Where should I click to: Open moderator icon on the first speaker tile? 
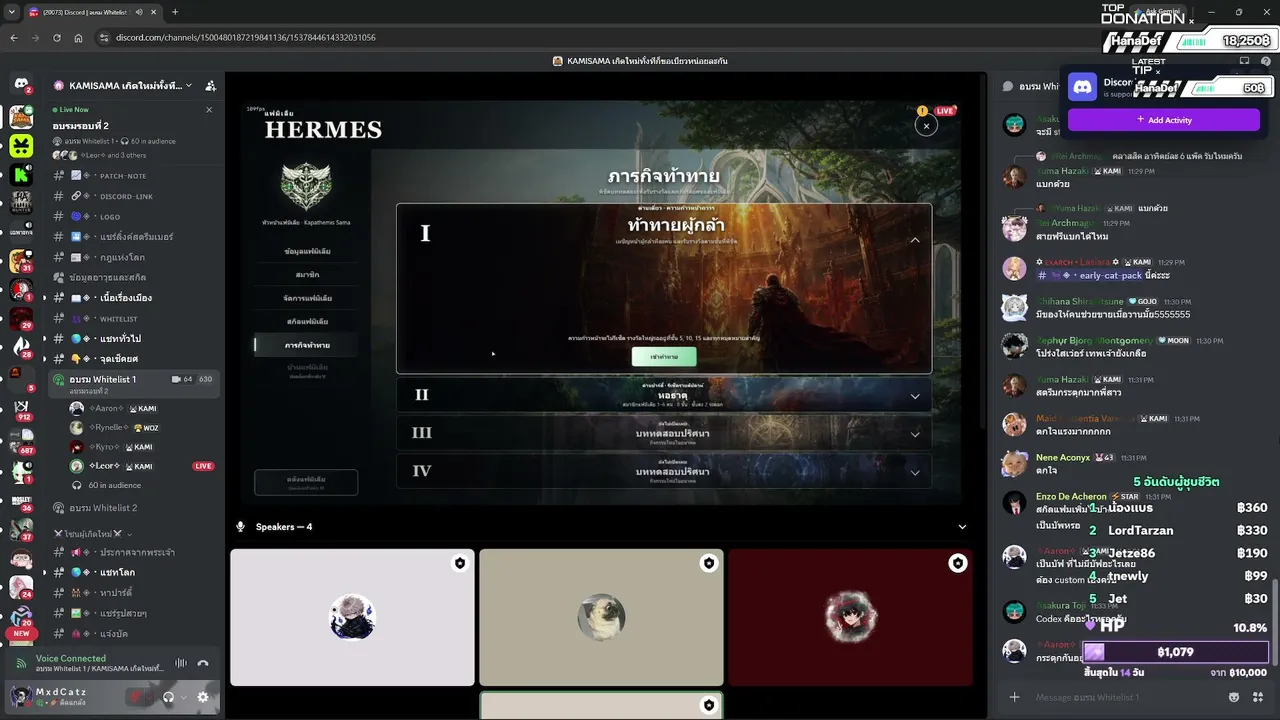(460, 563)
